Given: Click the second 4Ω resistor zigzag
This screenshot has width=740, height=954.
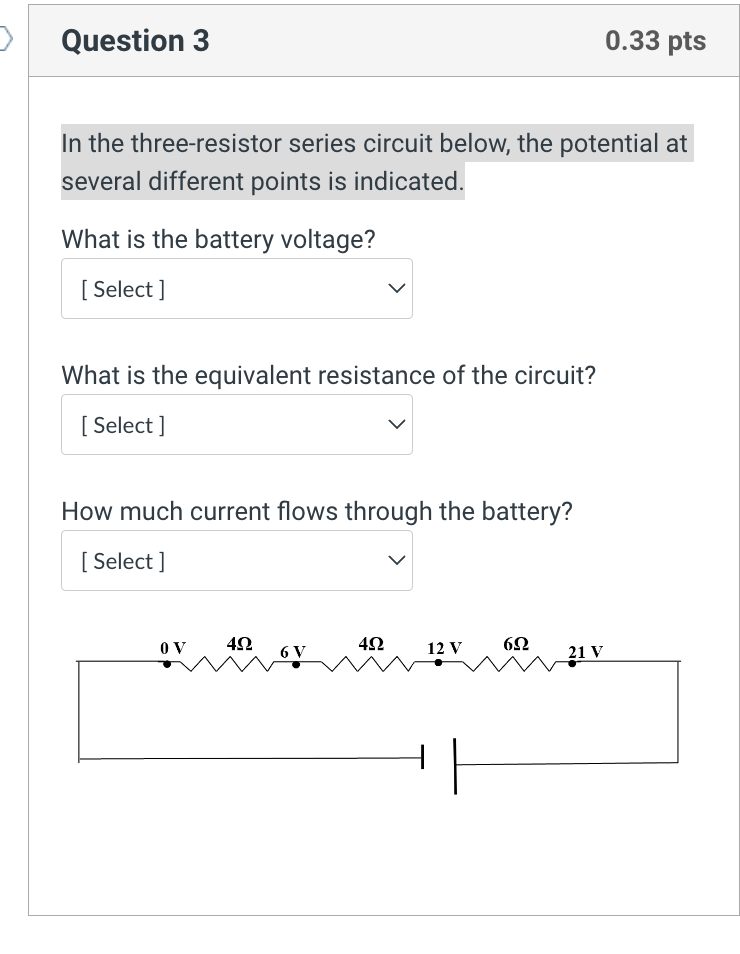Looking at the screenshot, I should click(x=365, y=662).
